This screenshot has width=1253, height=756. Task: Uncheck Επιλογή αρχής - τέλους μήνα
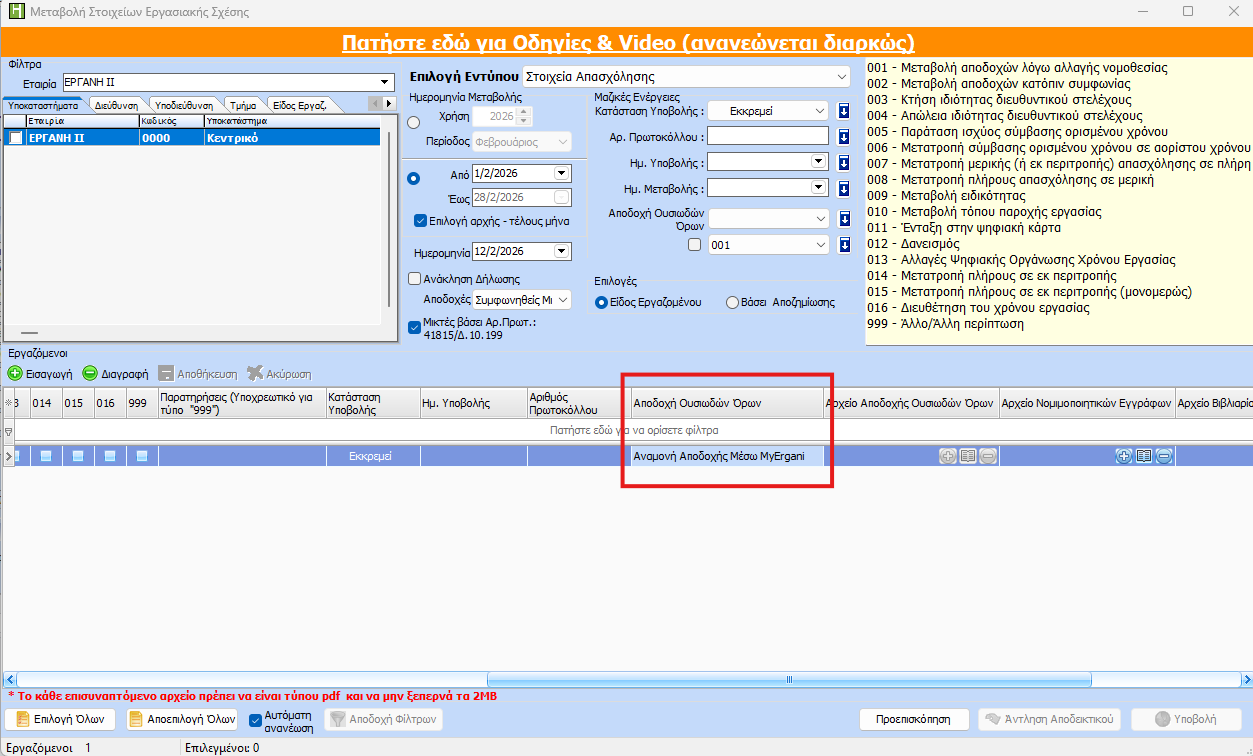coord(420,221)
